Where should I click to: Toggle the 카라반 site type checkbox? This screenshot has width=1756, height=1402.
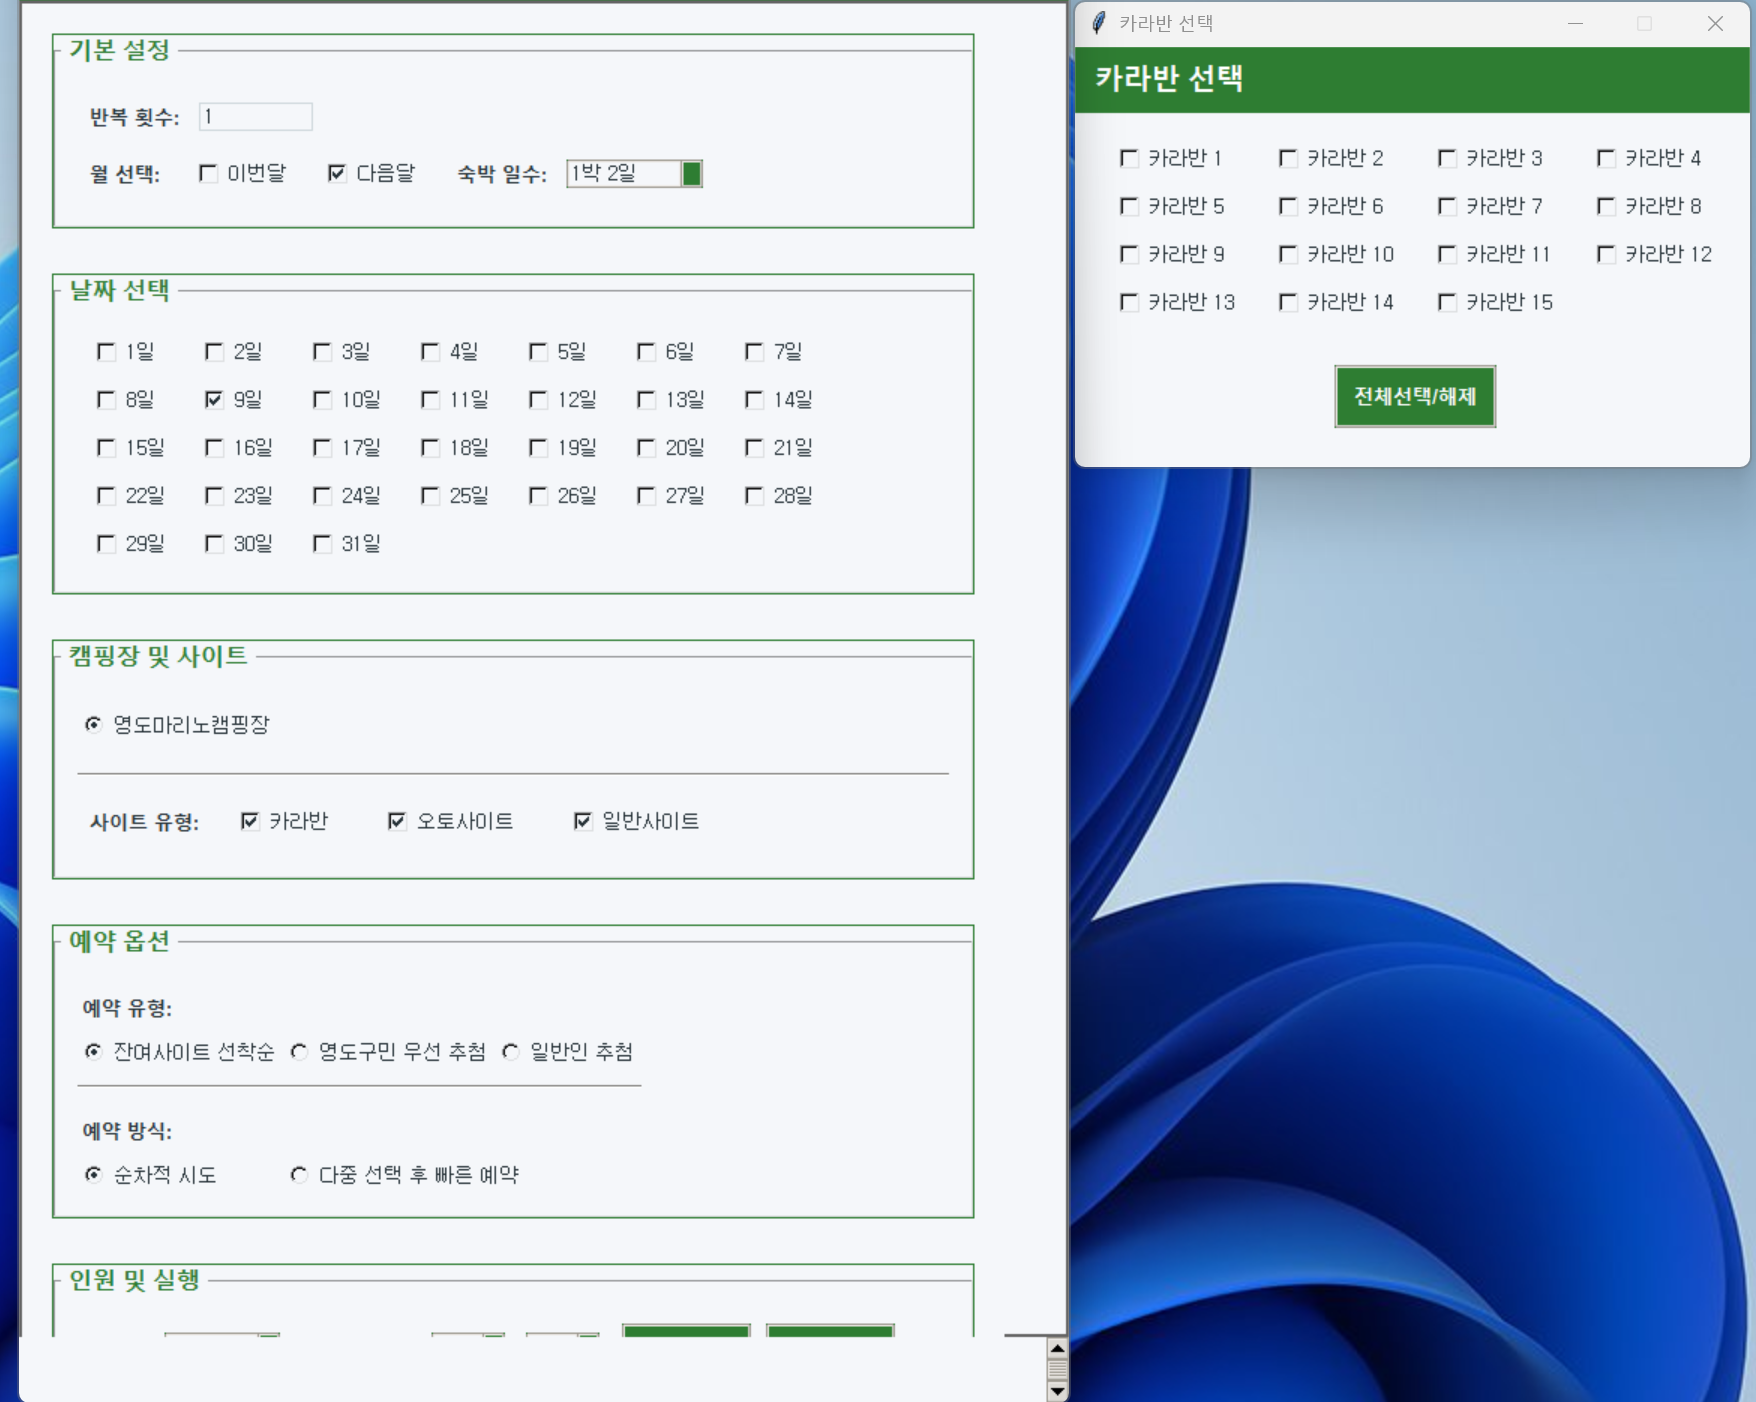[250, 821]
